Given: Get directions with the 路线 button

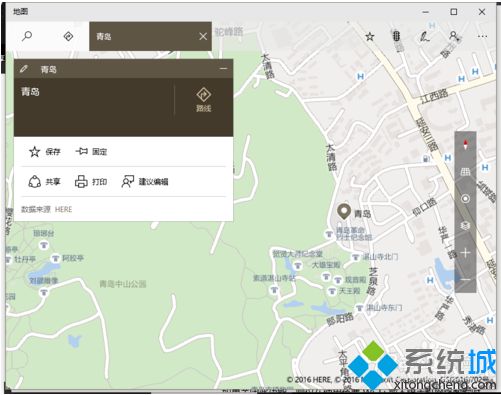Looking at the screenshot, I should (203, 99).
